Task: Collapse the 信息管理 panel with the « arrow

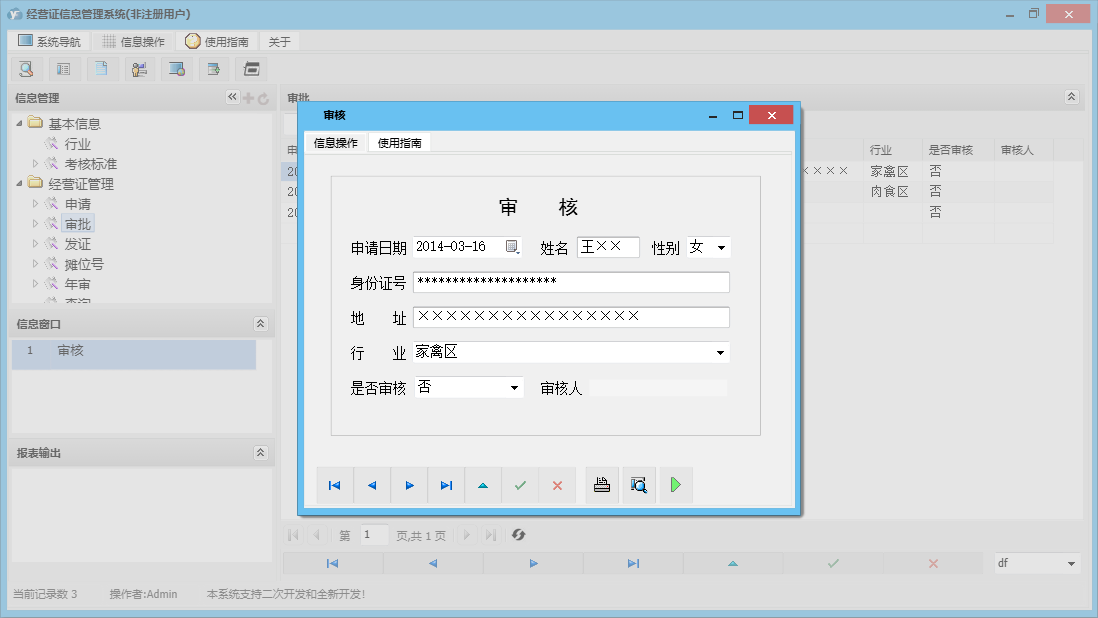Action: coord(231,97)
